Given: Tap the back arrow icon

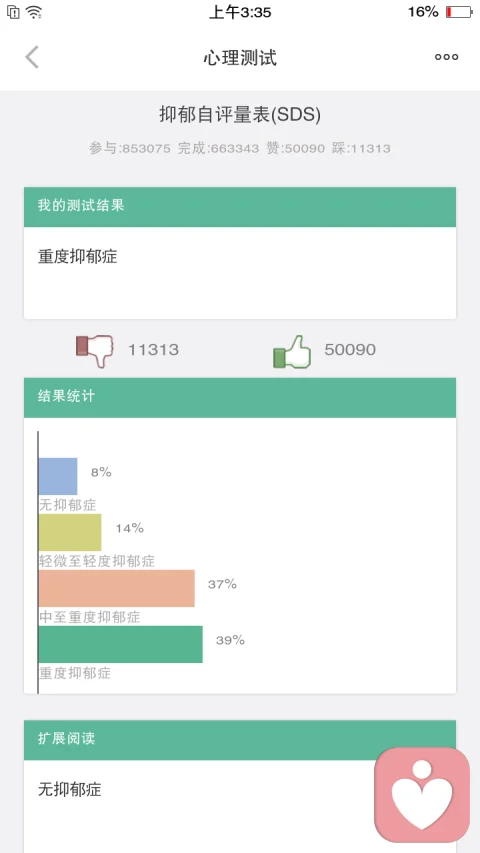Looking at the screenshot, I should pyautogui.click(x=32, y=57).
